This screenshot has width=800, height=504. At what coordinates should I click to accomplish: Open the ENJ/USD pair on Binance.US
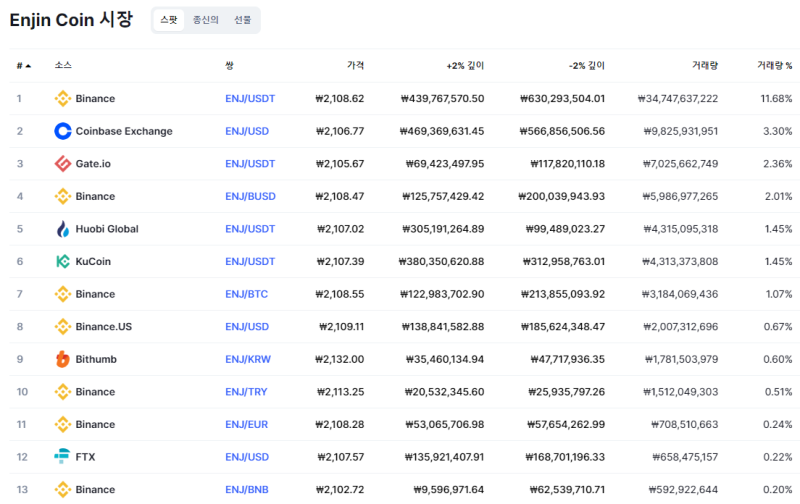247,327
